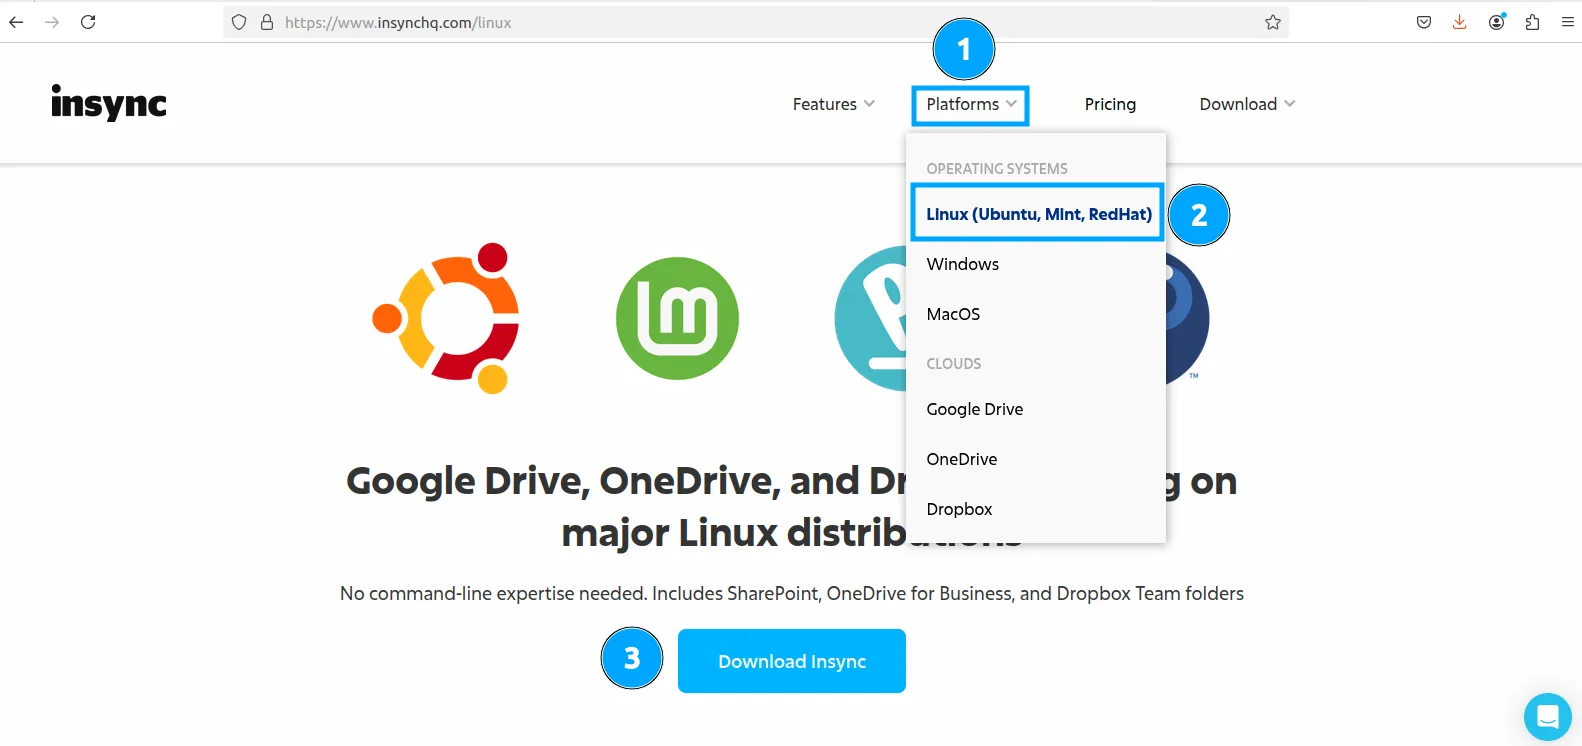Click the page headline about Linux distributions

point(791,507)
